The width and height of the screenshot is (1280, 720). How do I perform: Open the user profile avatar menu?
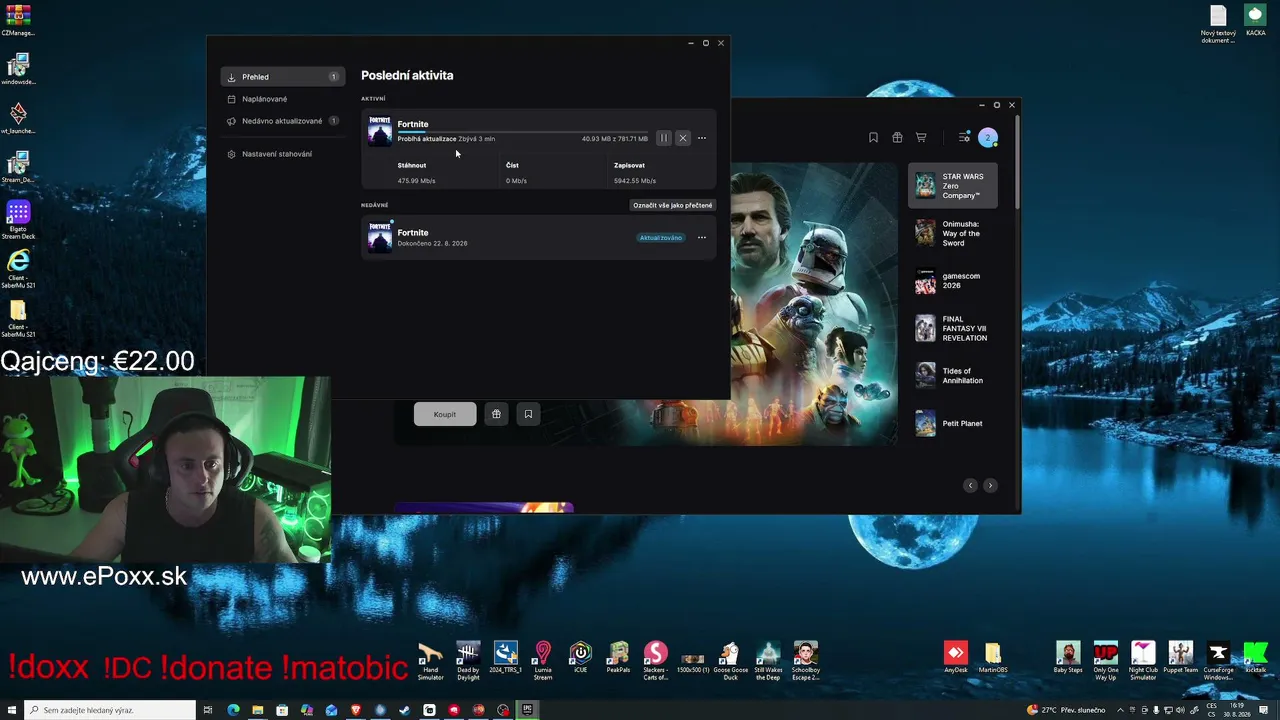click(988, 138)
